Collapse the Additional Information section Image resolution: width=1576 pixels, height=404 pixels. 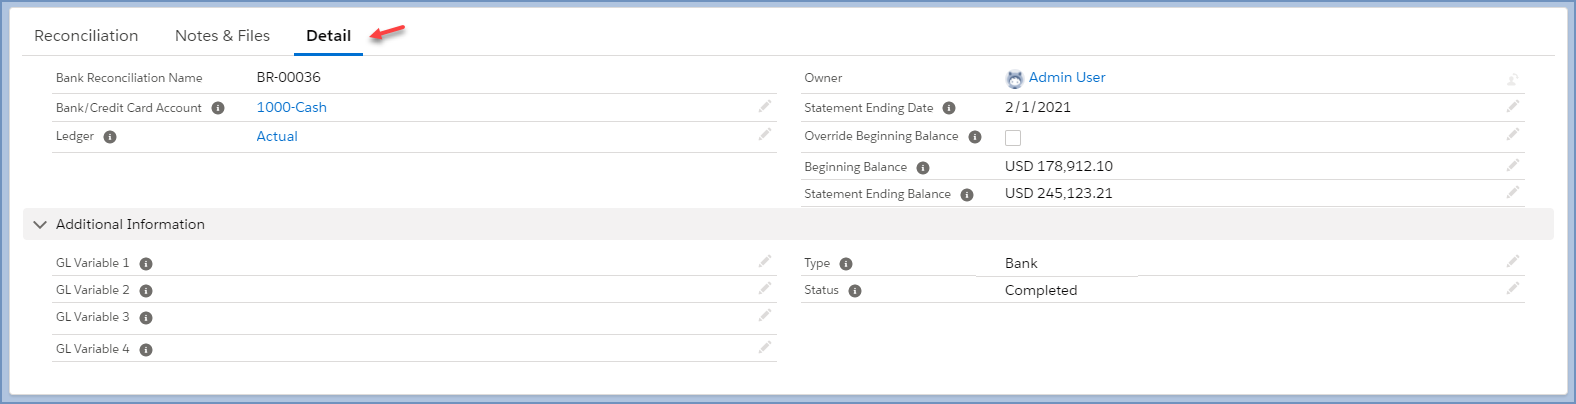40,225
